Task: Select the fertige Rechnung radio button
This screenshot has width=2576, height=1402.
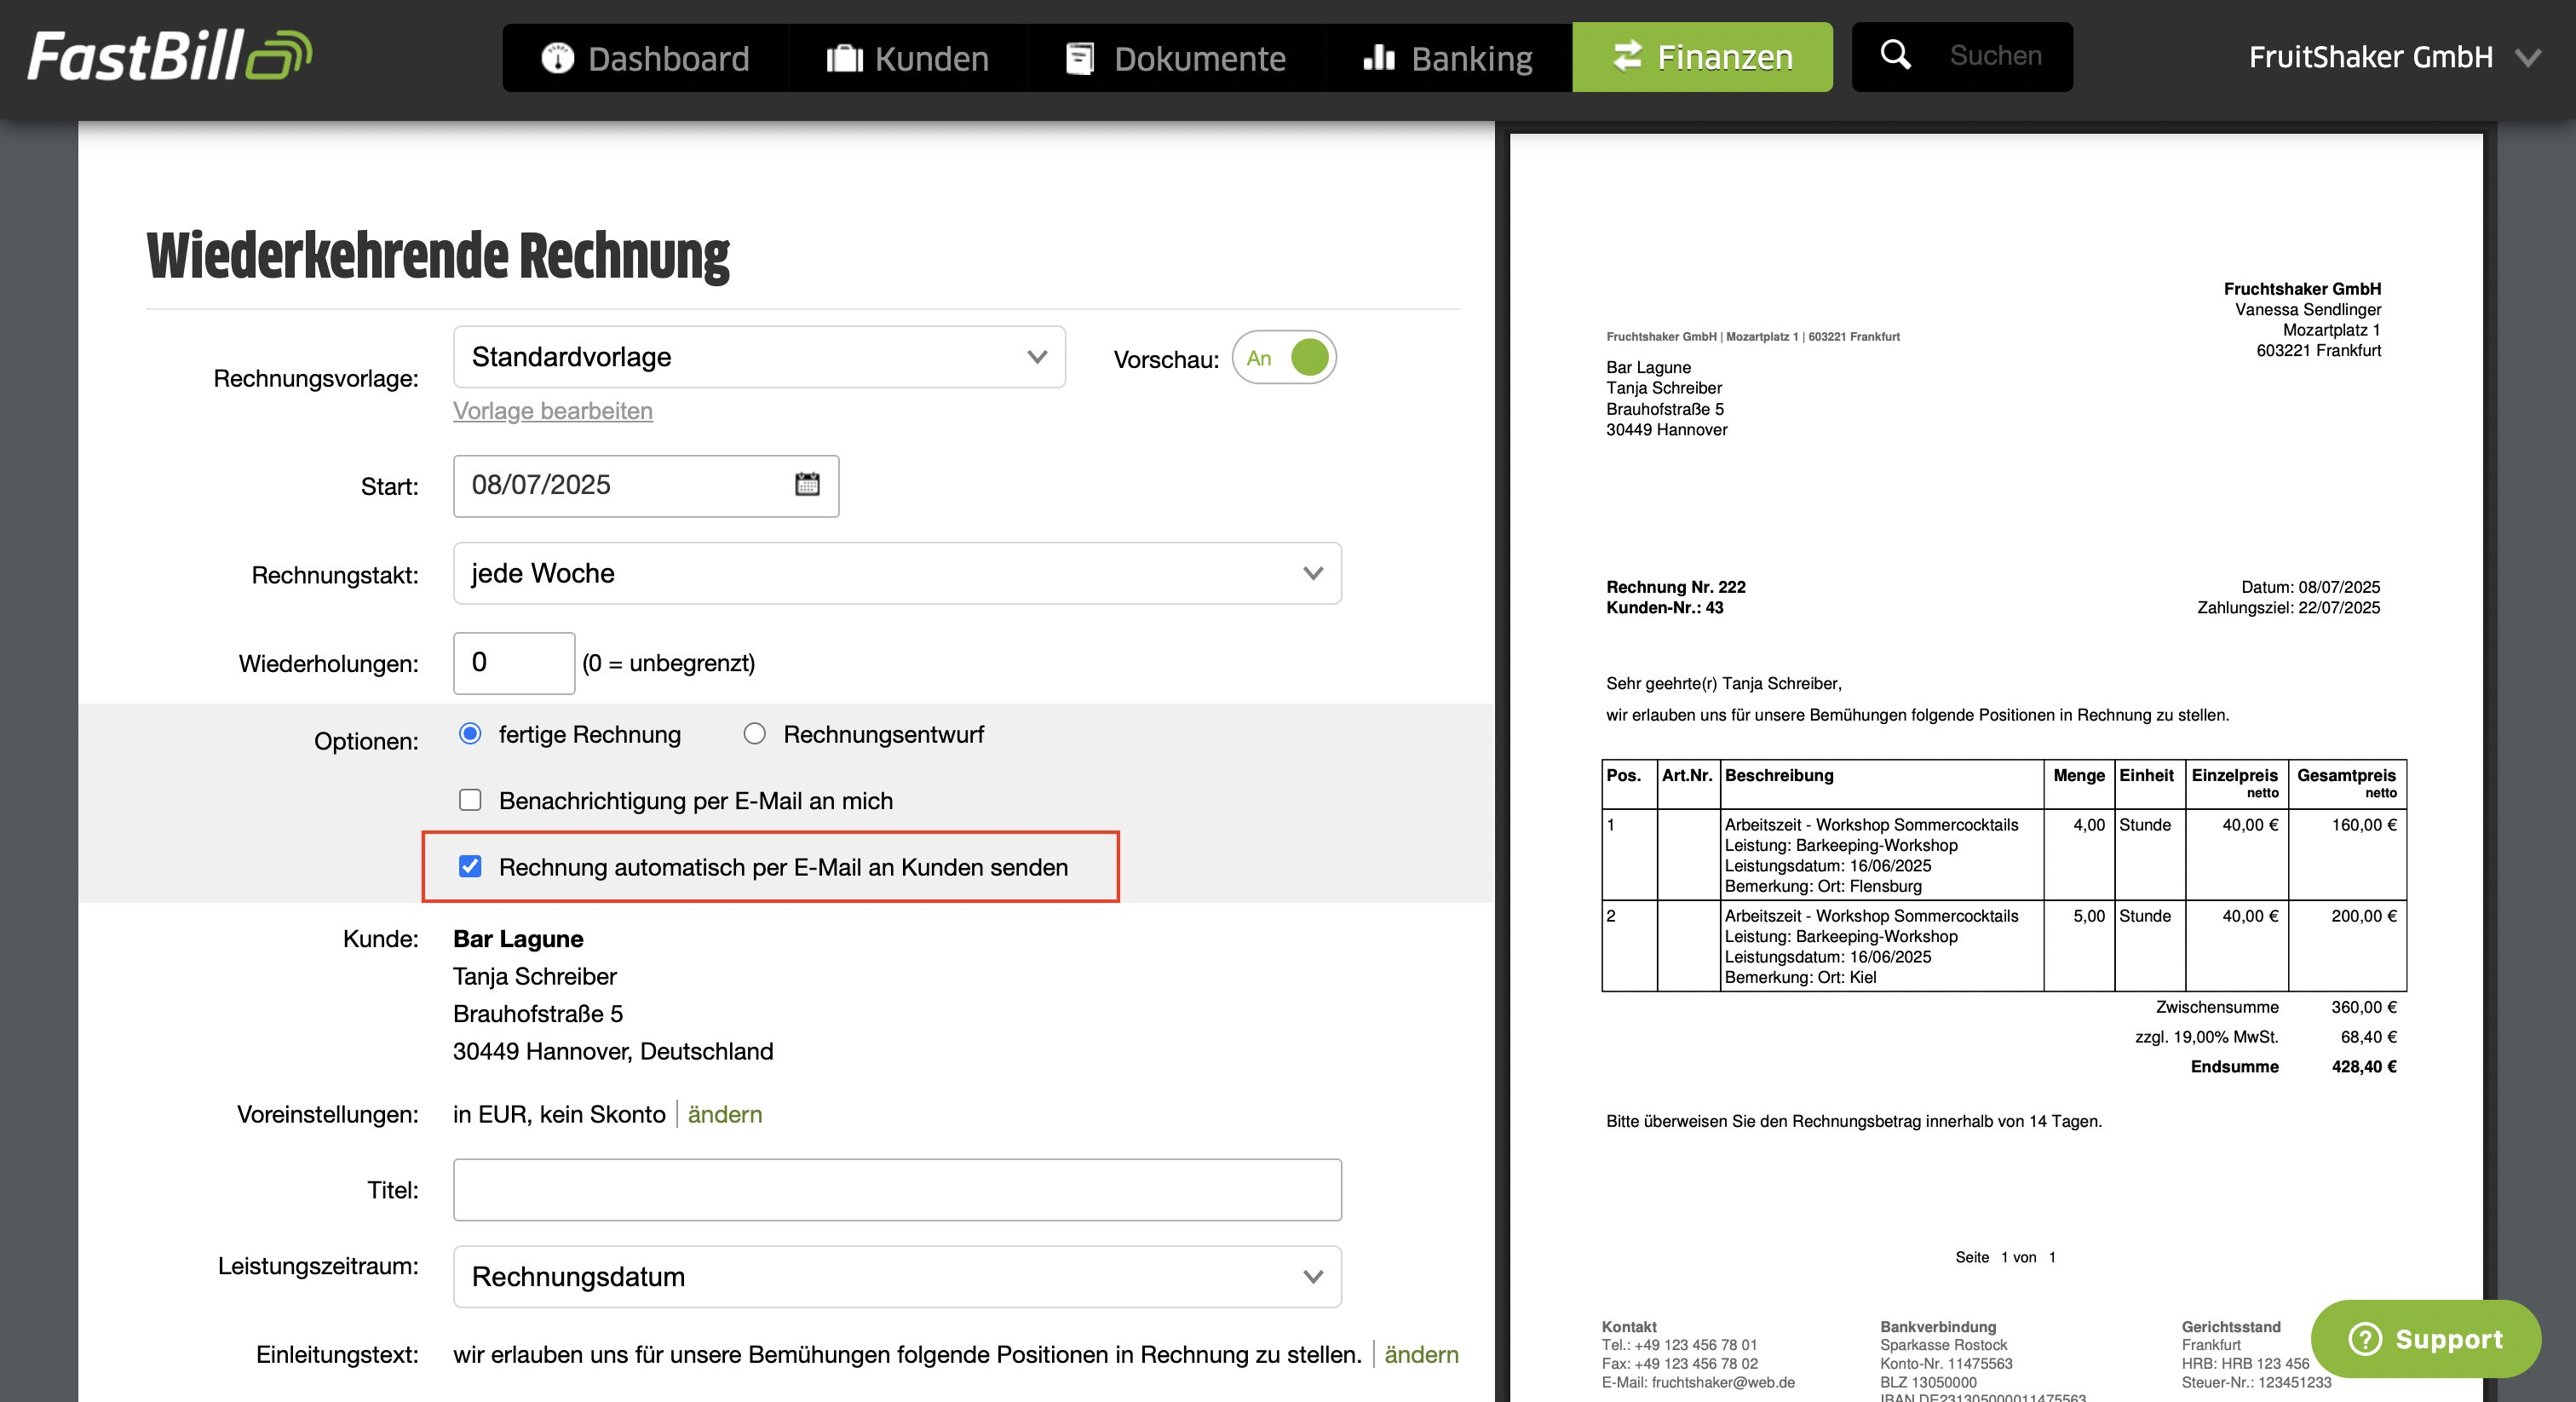Action: point(470,734)
